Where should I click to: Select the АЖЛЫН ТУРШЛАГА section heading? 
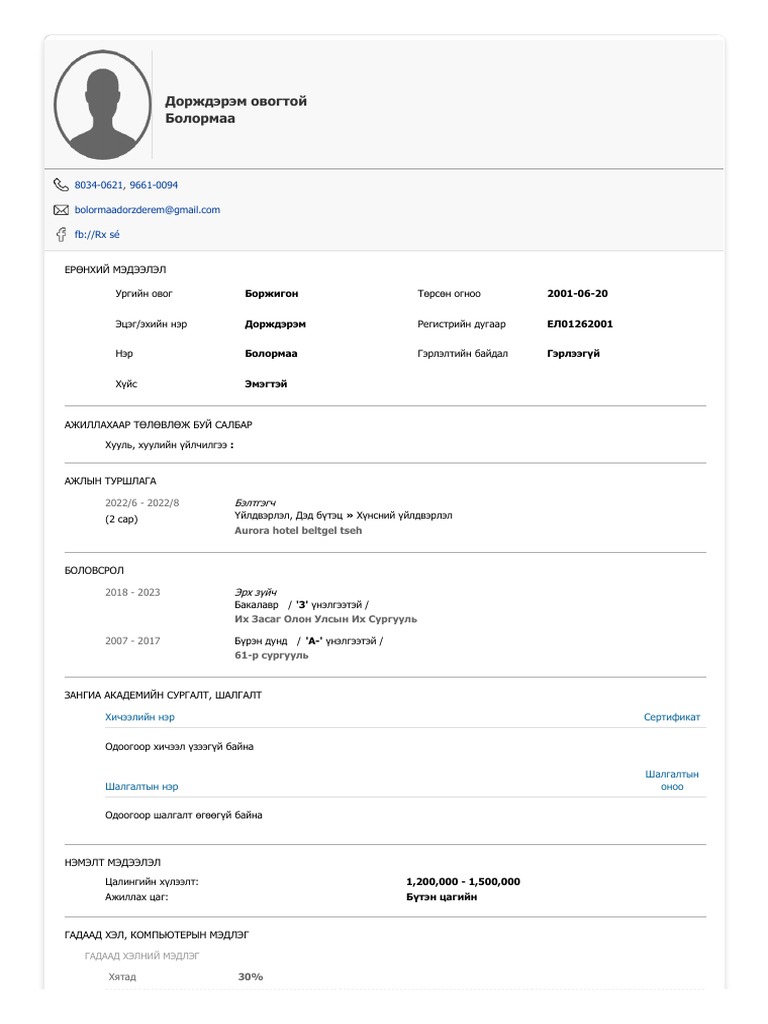pos(110,481)
